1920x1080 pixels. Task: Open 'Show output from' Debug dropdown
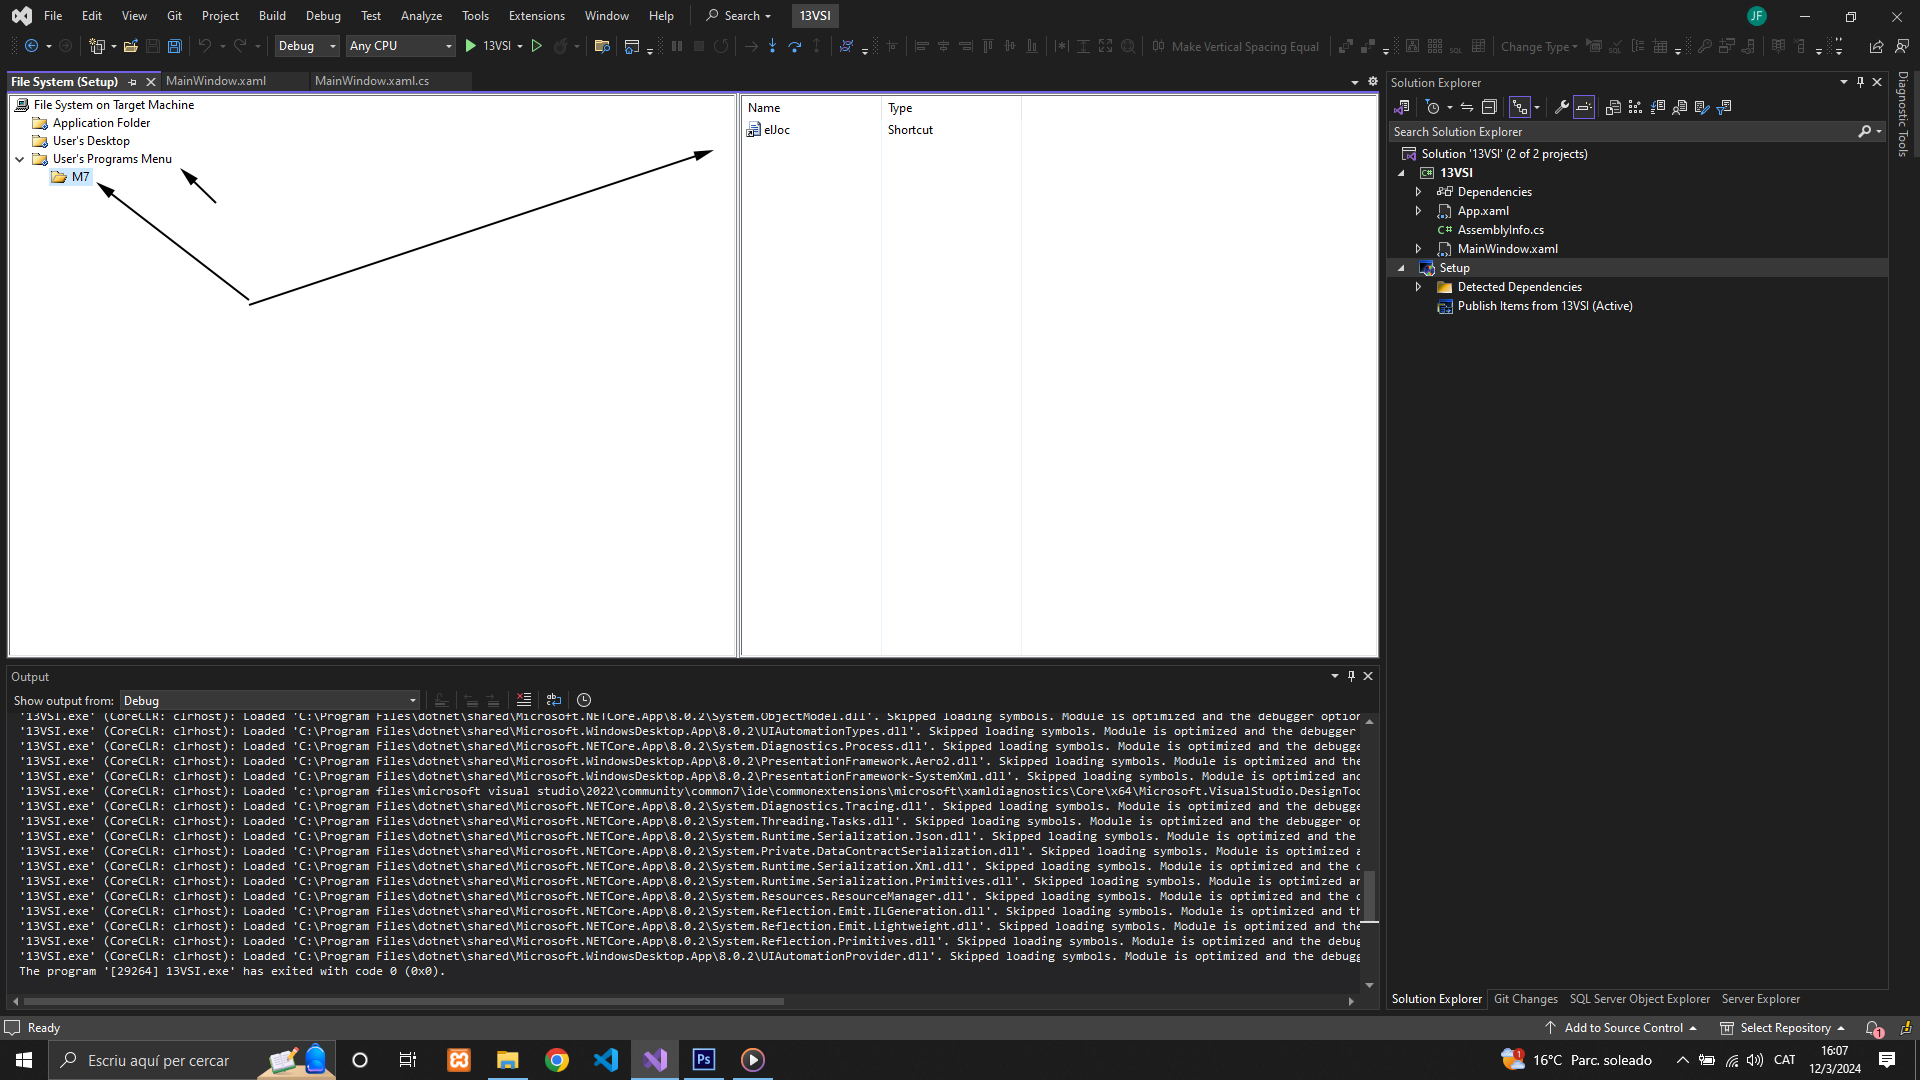tap(270, 700)
